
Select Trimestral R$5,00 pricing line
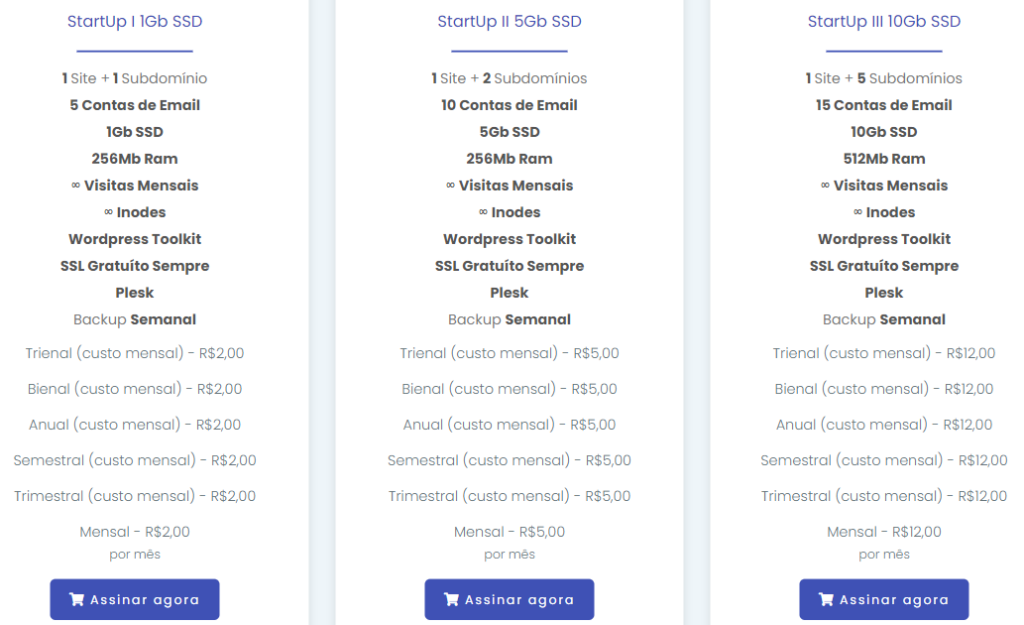point(509,496)
